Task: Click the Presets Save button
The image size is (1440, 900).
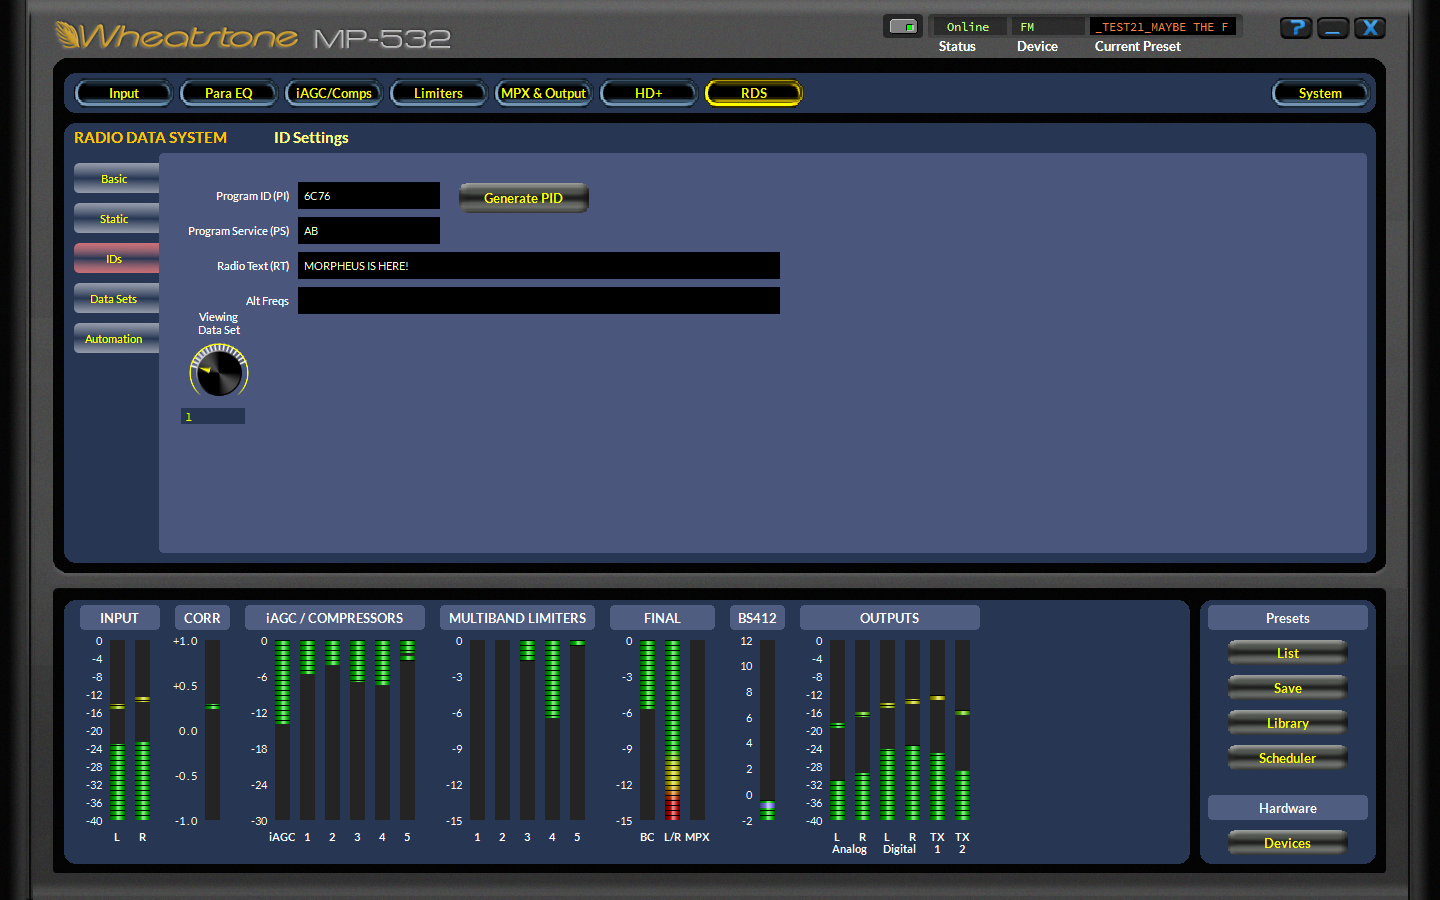Action: [1288, 688]
